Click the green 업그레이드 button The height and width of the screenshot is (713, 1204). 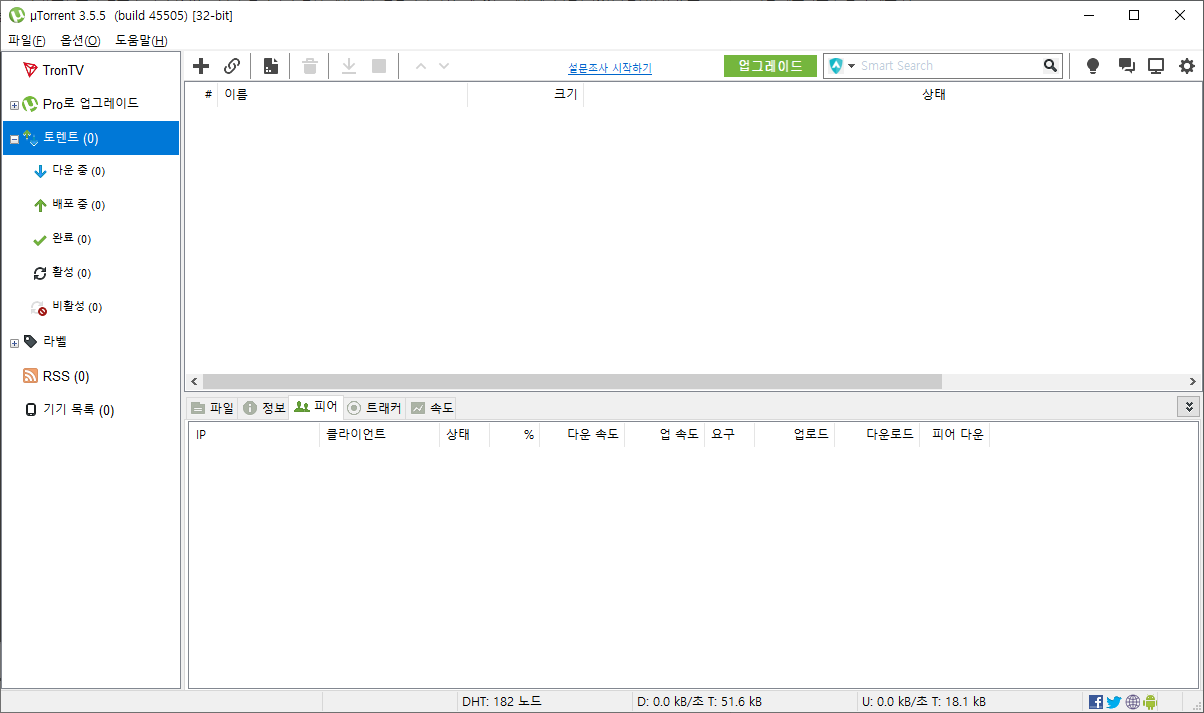[770, 66]
